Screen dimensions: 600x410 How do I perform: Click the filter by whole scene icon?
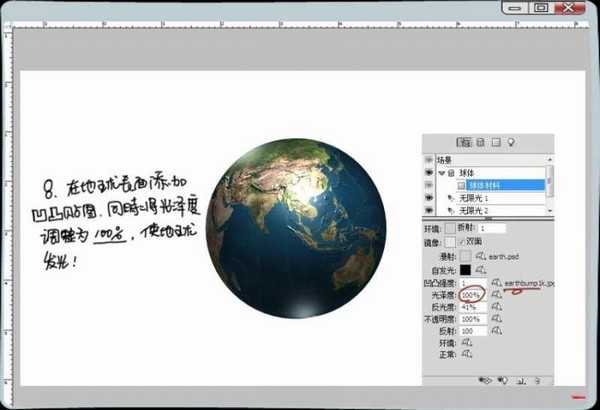464,142
